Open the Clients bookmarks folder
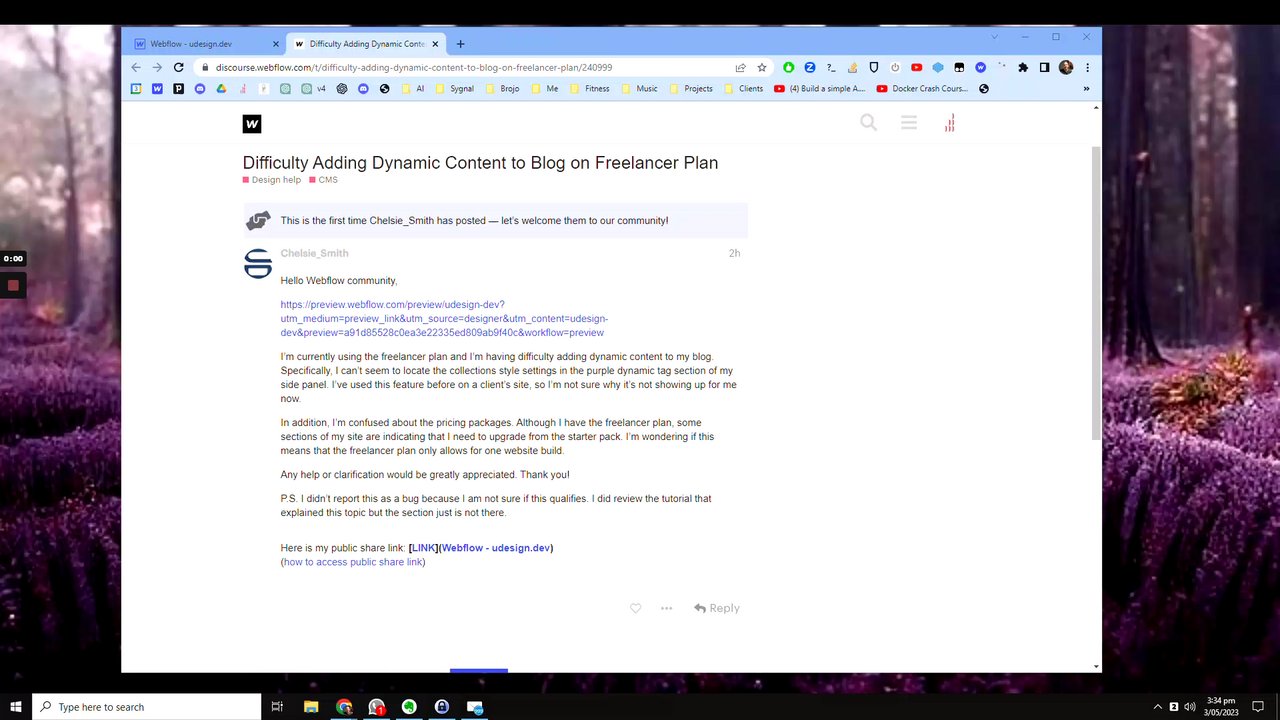Viewport: 1280px width, 720px height. [x=743, y=88]
